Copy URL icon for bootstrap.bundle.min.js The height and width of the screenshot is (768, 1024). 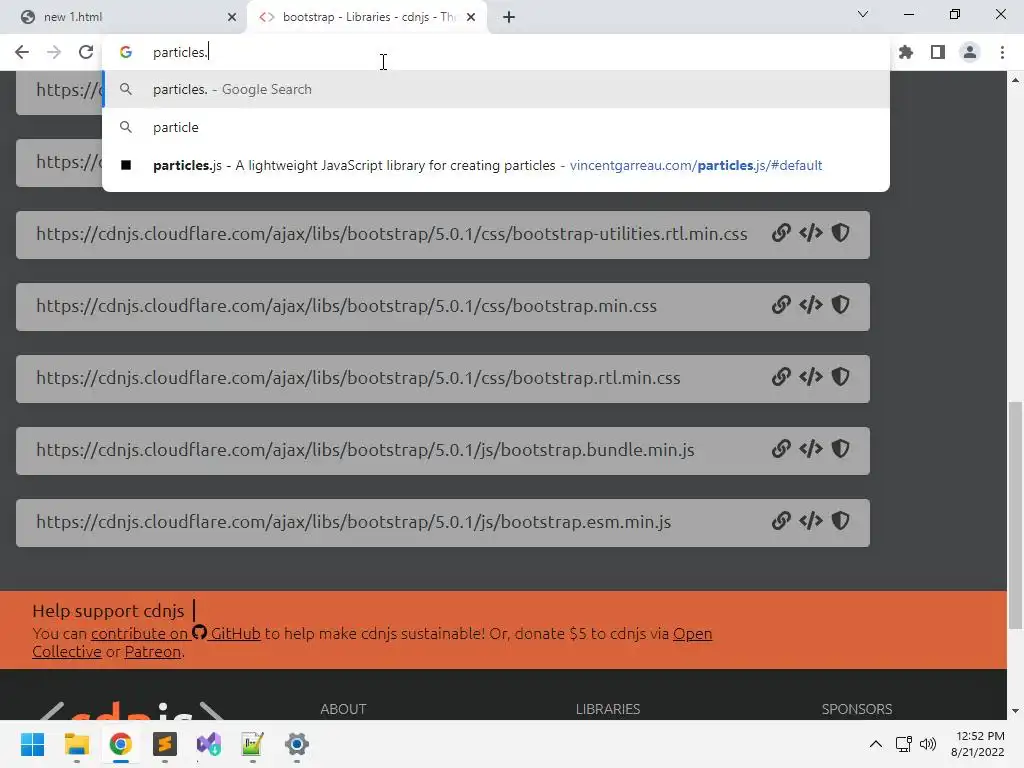point(781,449)
